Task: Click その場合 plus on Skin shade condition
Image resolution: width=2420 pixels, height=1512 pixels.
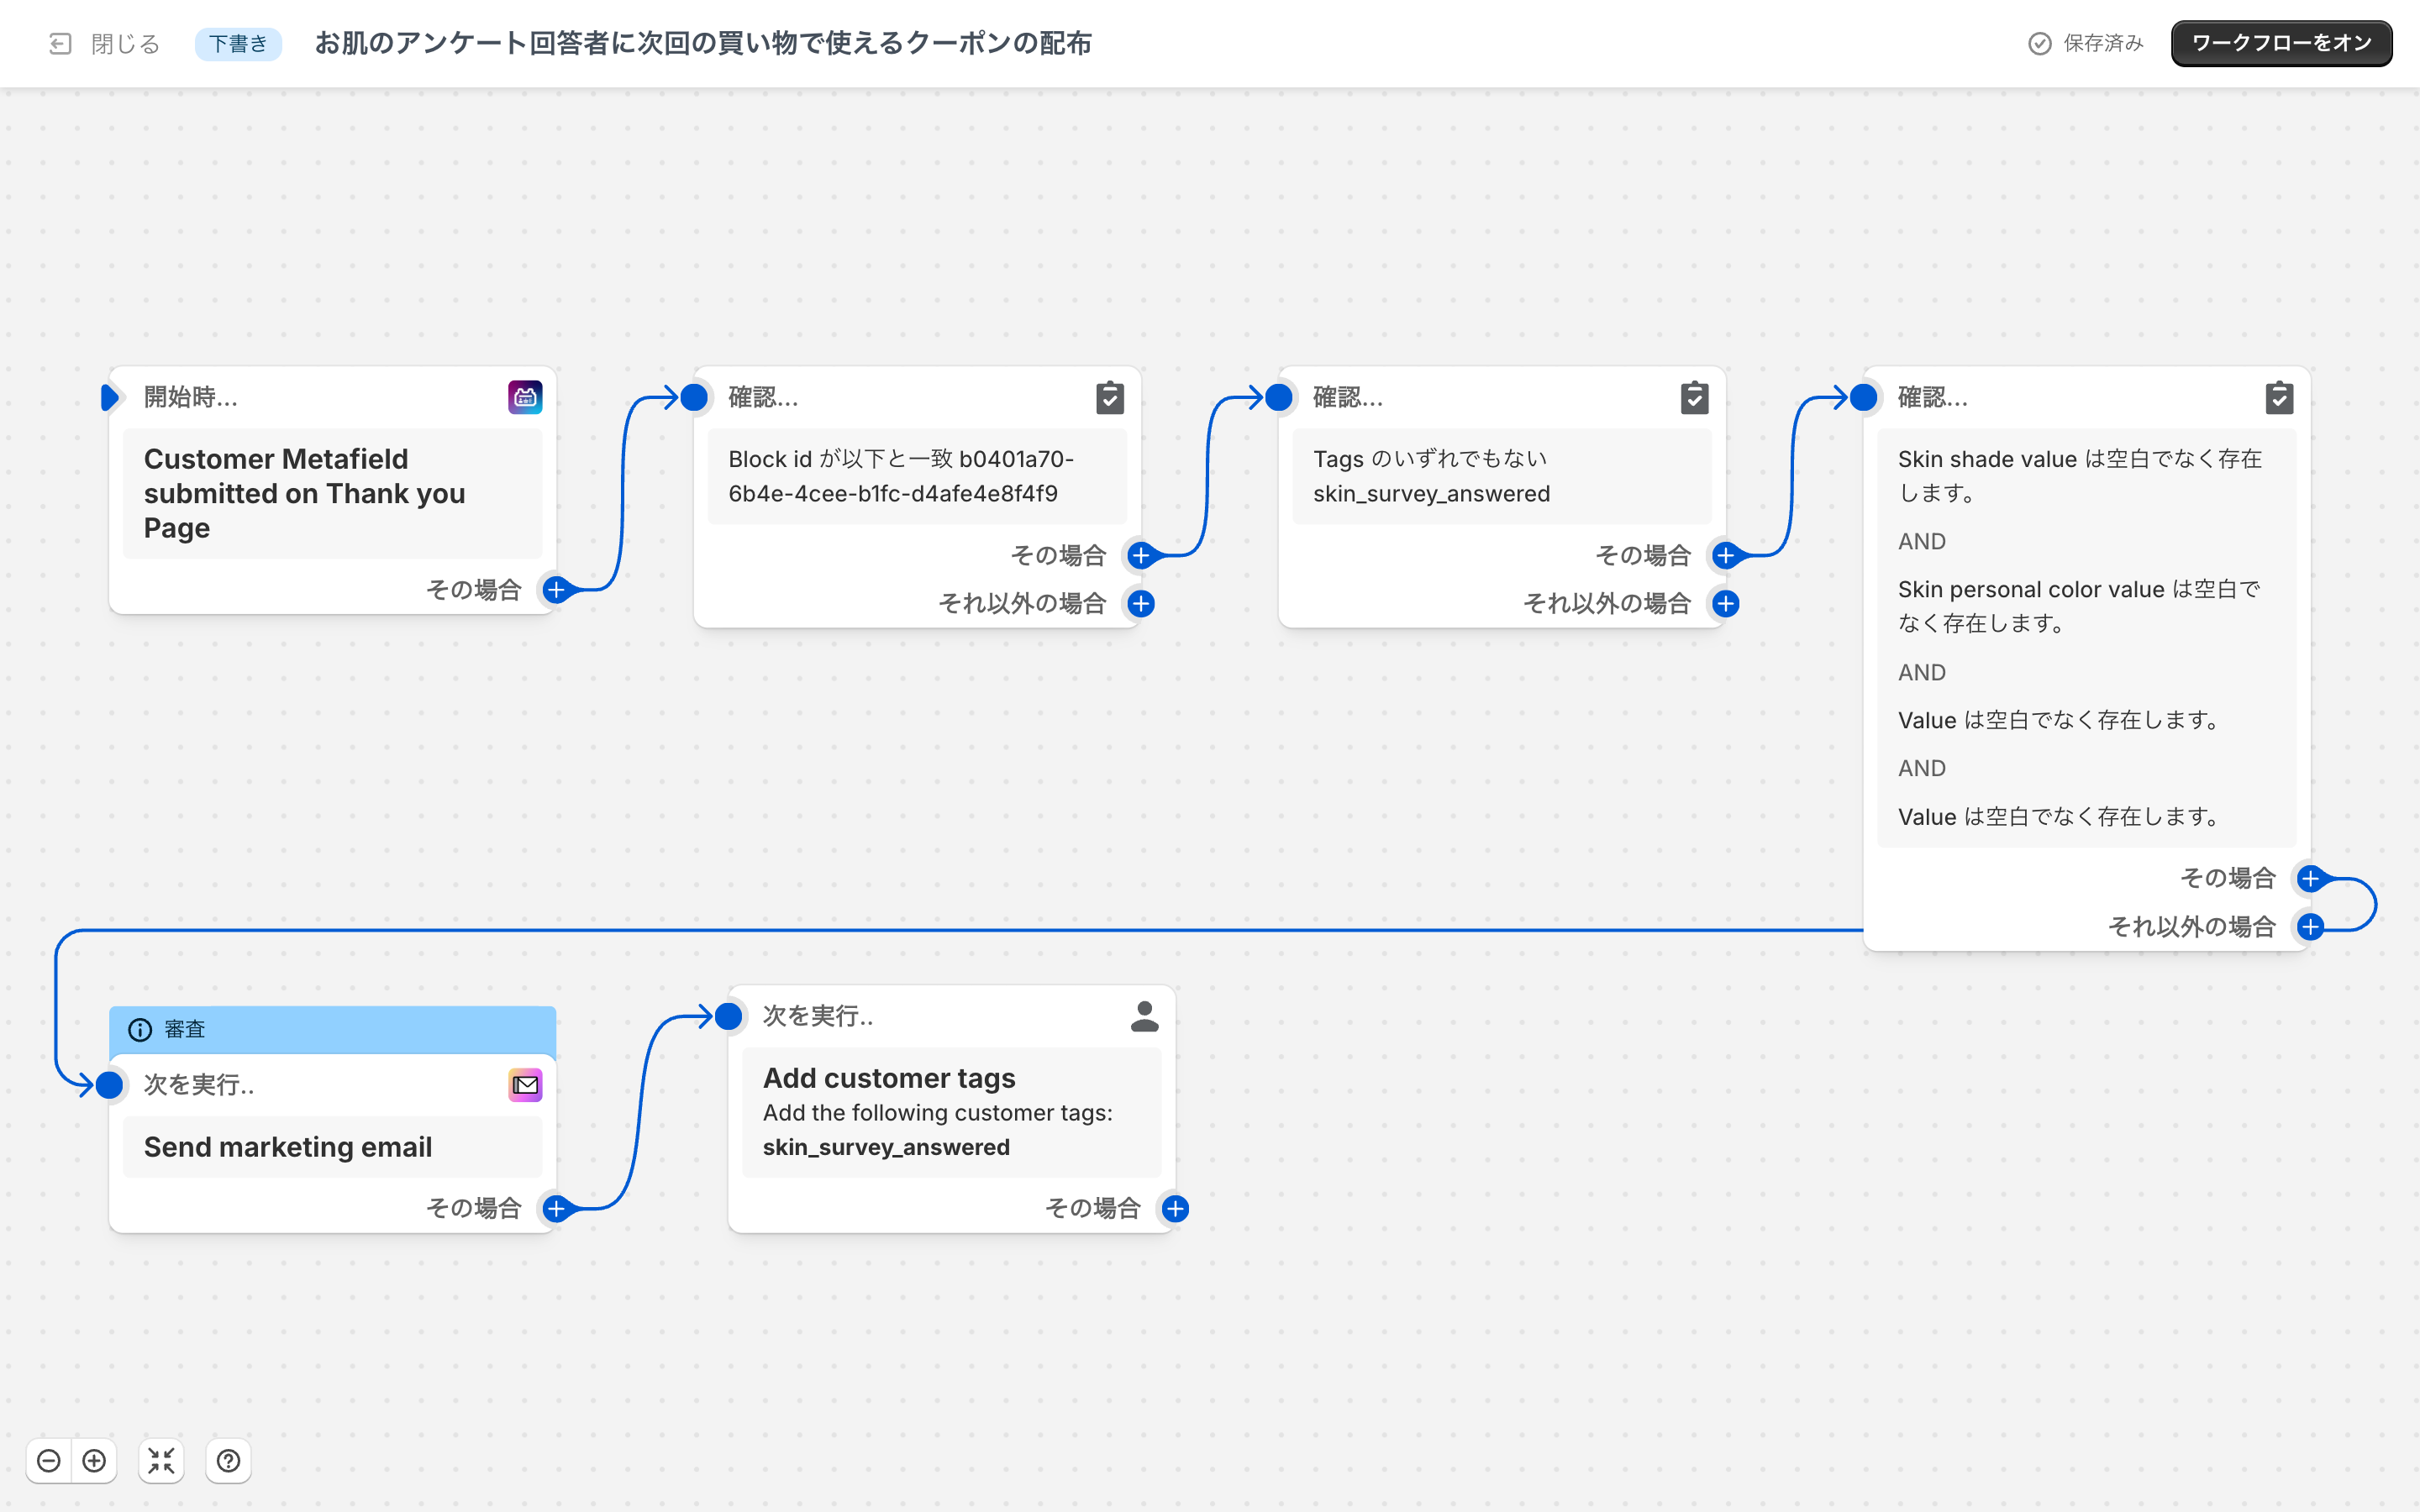Action: pyautogui.click(x=2310, y=878)
